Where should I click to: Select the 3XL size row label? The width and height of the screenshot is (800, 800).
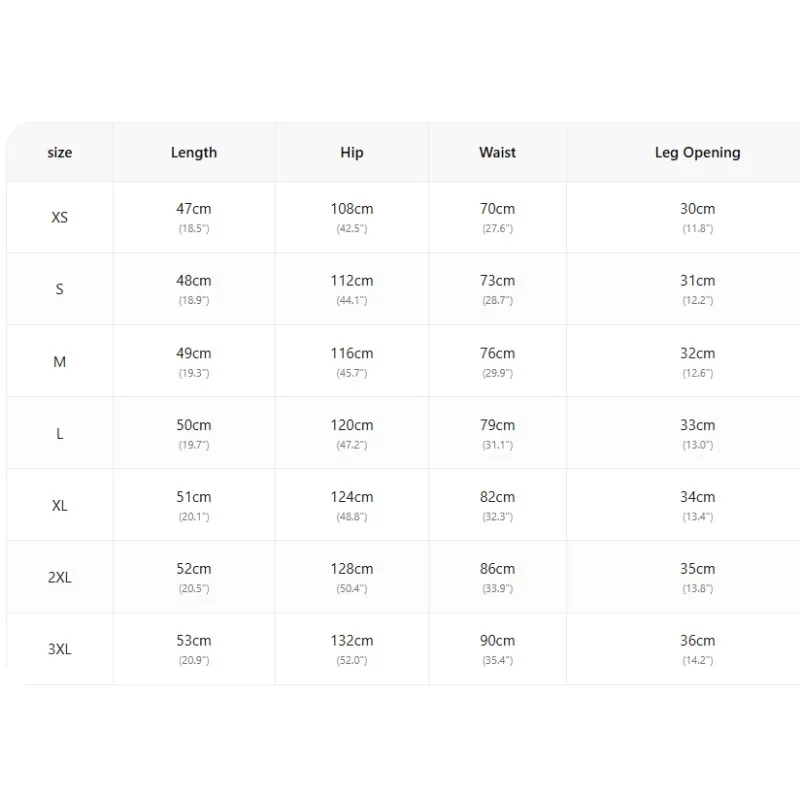tap(60, 649)
